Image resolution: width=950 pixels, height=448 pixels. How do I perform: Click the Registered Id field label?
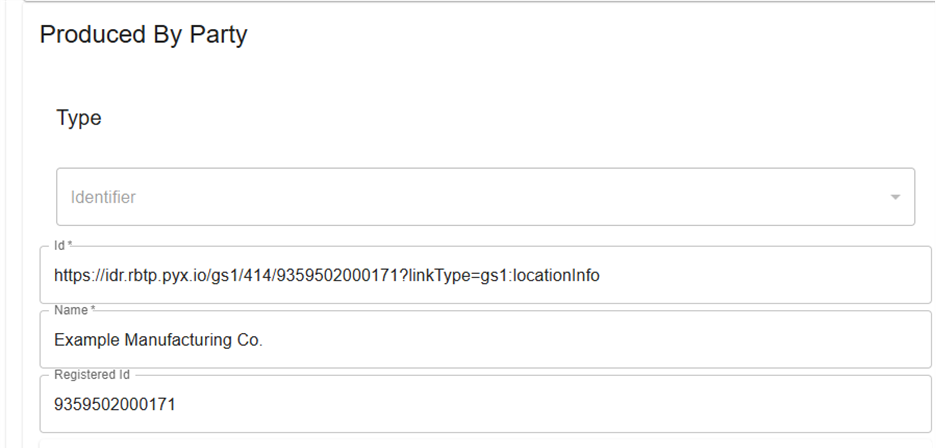click(92, 375)
